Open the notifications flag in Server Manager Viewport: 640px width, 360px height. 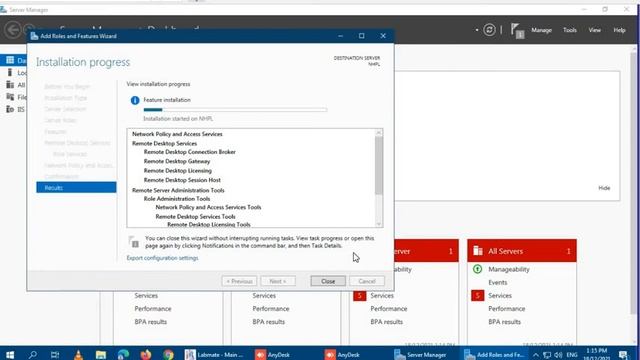coord(517,31)
